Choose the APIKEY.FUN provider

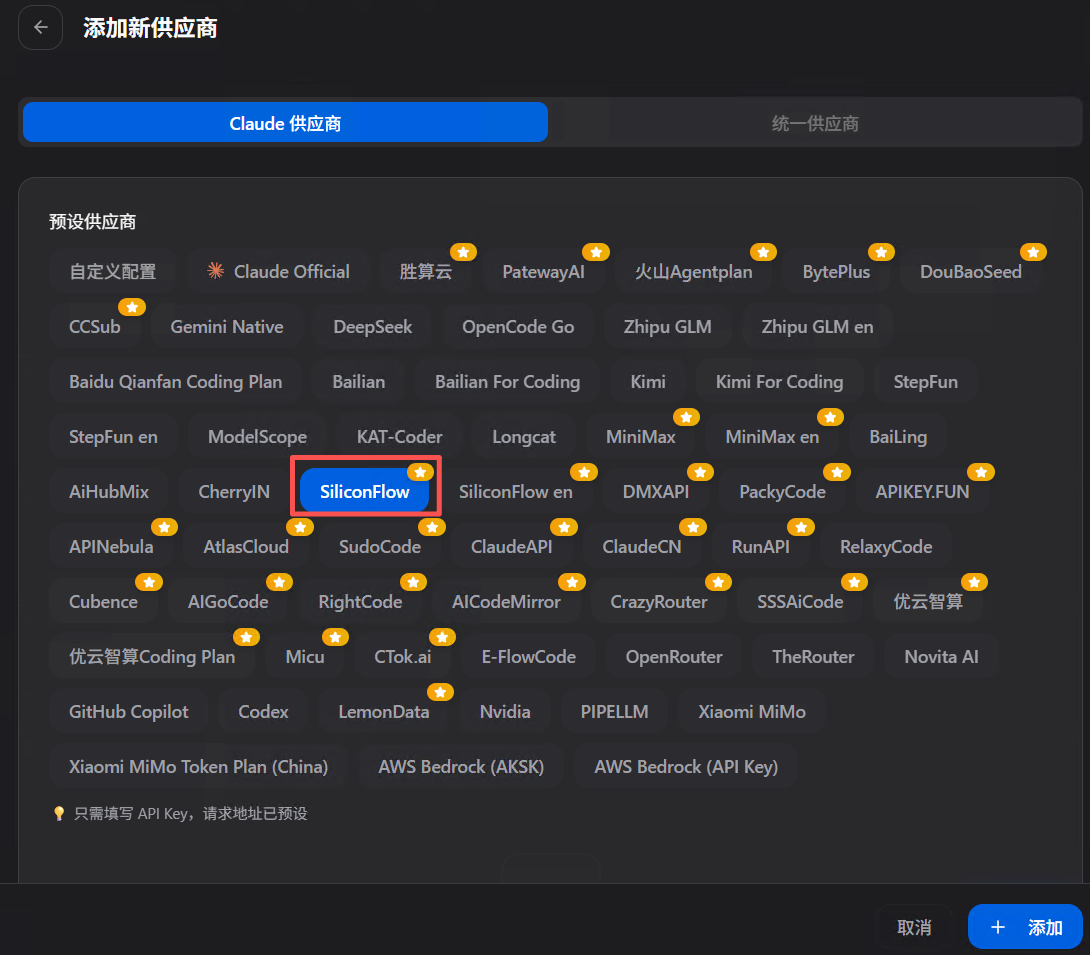tap(922, 491)
